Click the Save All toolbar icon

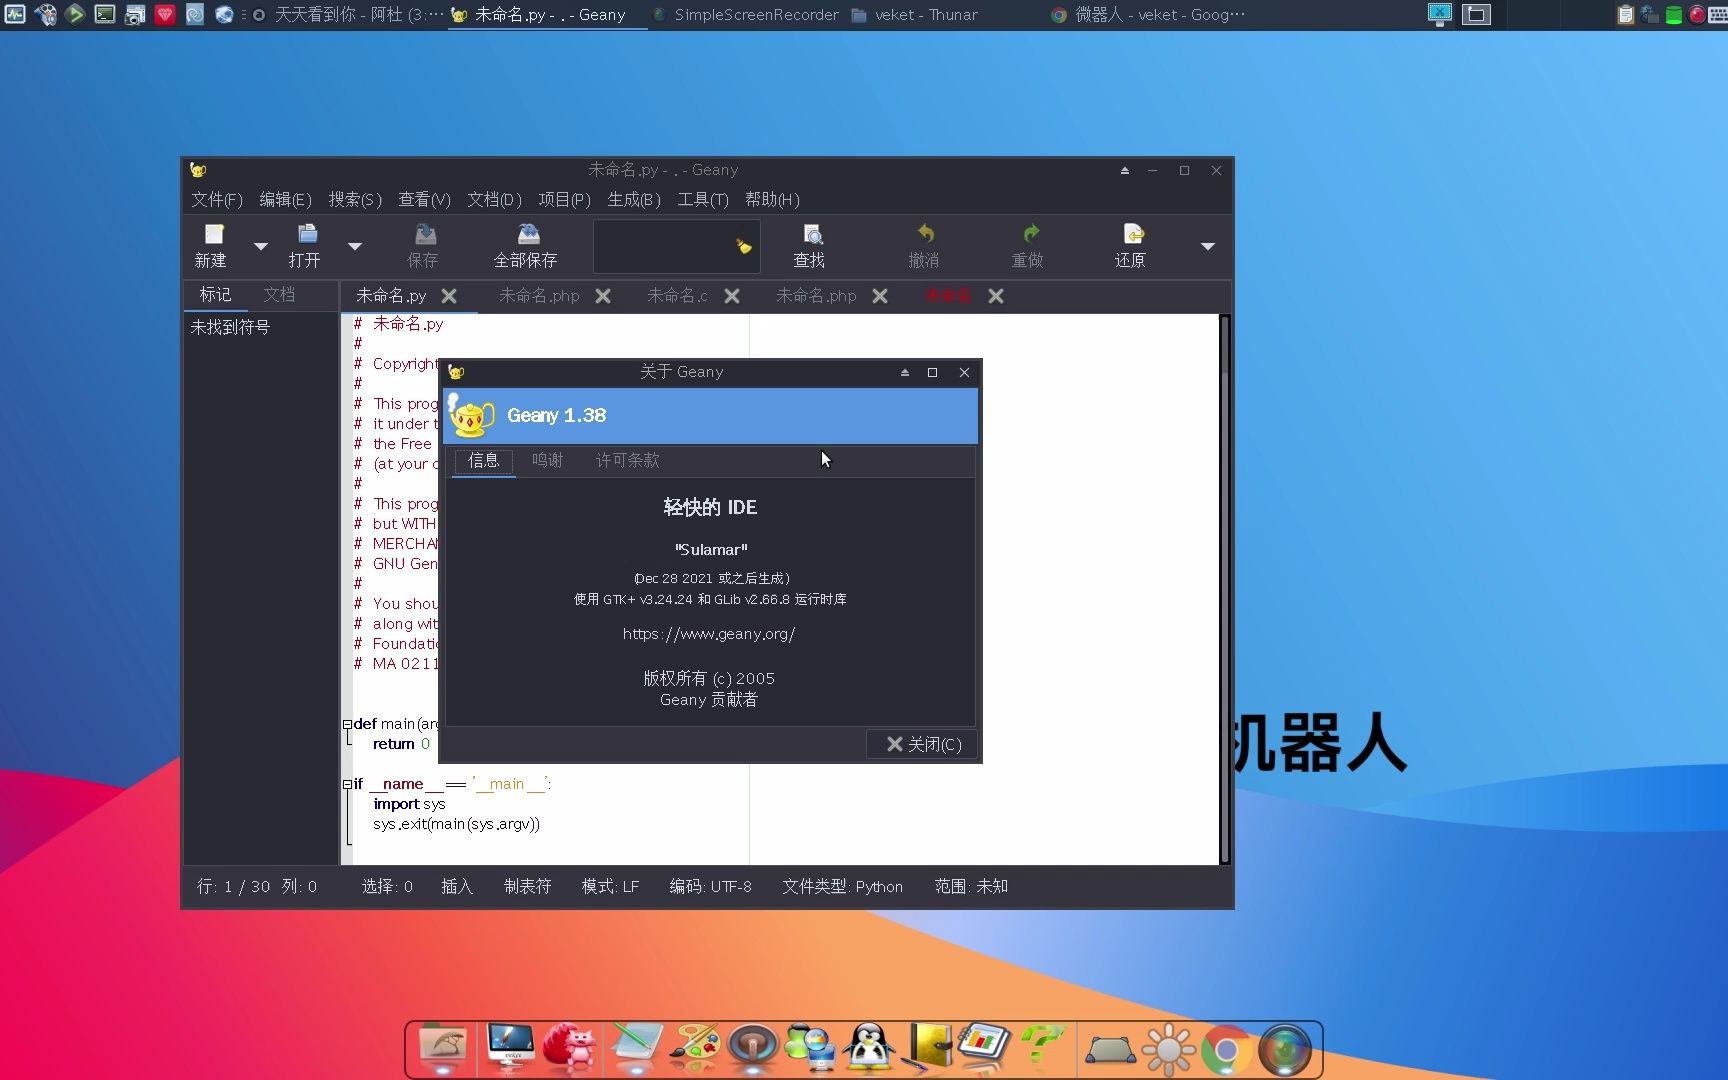526,245
